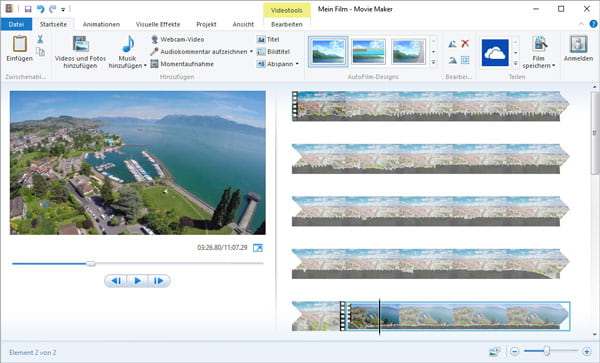
Task: Open the Datei menu
Action: pyautogui.click(x=16, y=24)
